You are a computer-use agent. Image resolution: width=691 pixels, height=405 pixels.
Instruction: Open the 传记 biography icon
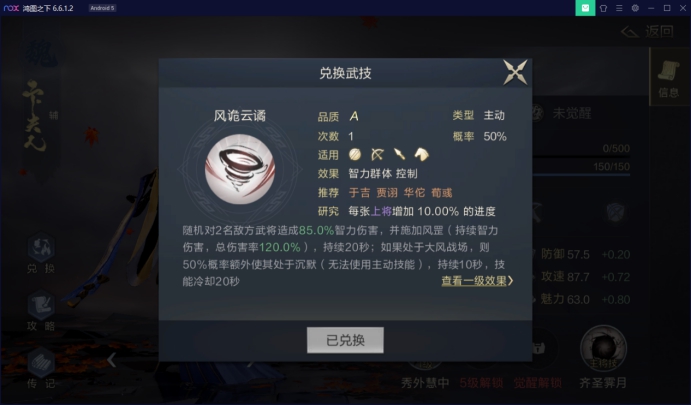41,368
